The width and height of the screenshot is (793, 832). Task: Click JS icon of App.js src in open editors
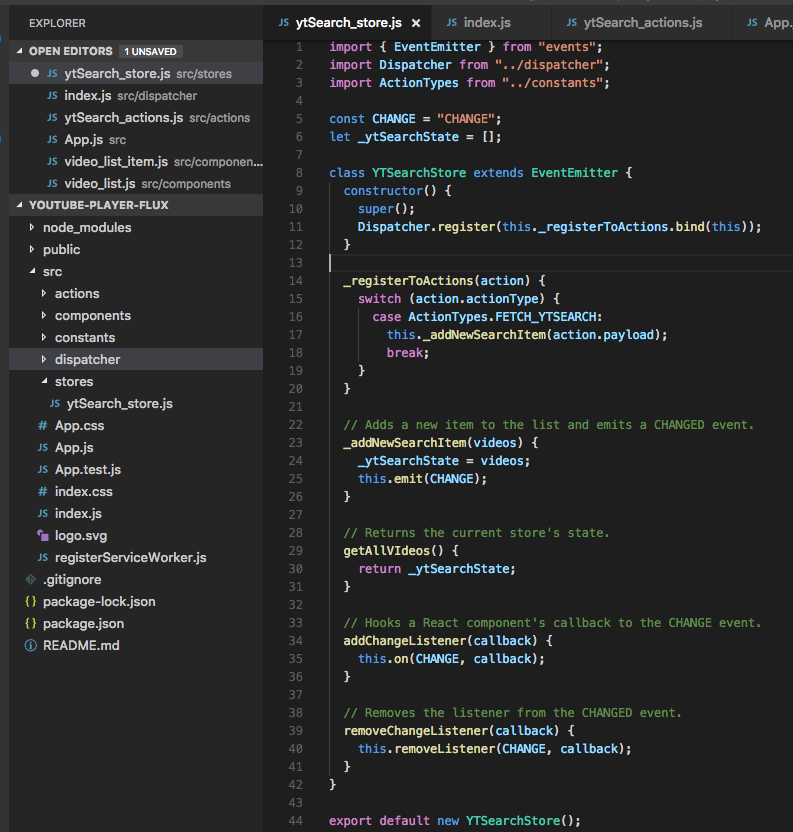pos(52,140)
